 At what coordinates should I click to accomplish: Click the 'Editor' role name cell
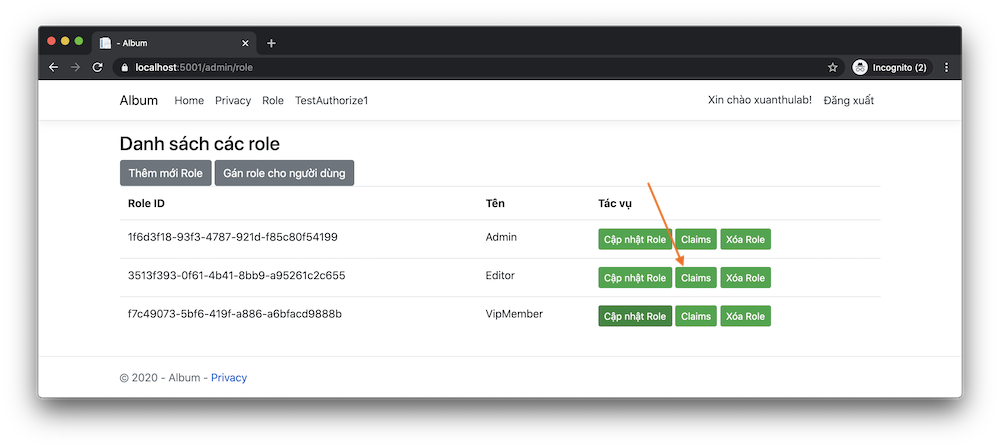click(x=500, y=276)
